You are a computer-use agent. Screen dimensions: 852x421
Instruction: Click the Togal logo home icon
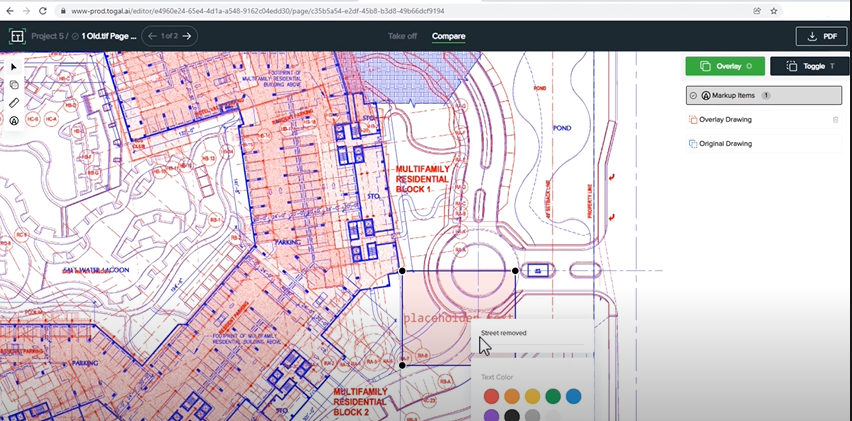(17, 36)
